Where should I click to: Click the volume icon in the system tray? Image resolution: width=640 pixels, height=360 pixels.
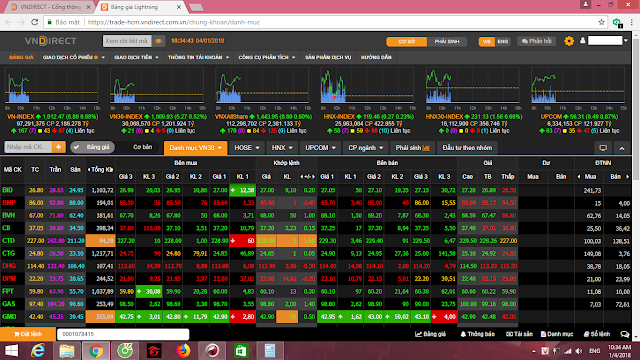[x=579, y=351]
